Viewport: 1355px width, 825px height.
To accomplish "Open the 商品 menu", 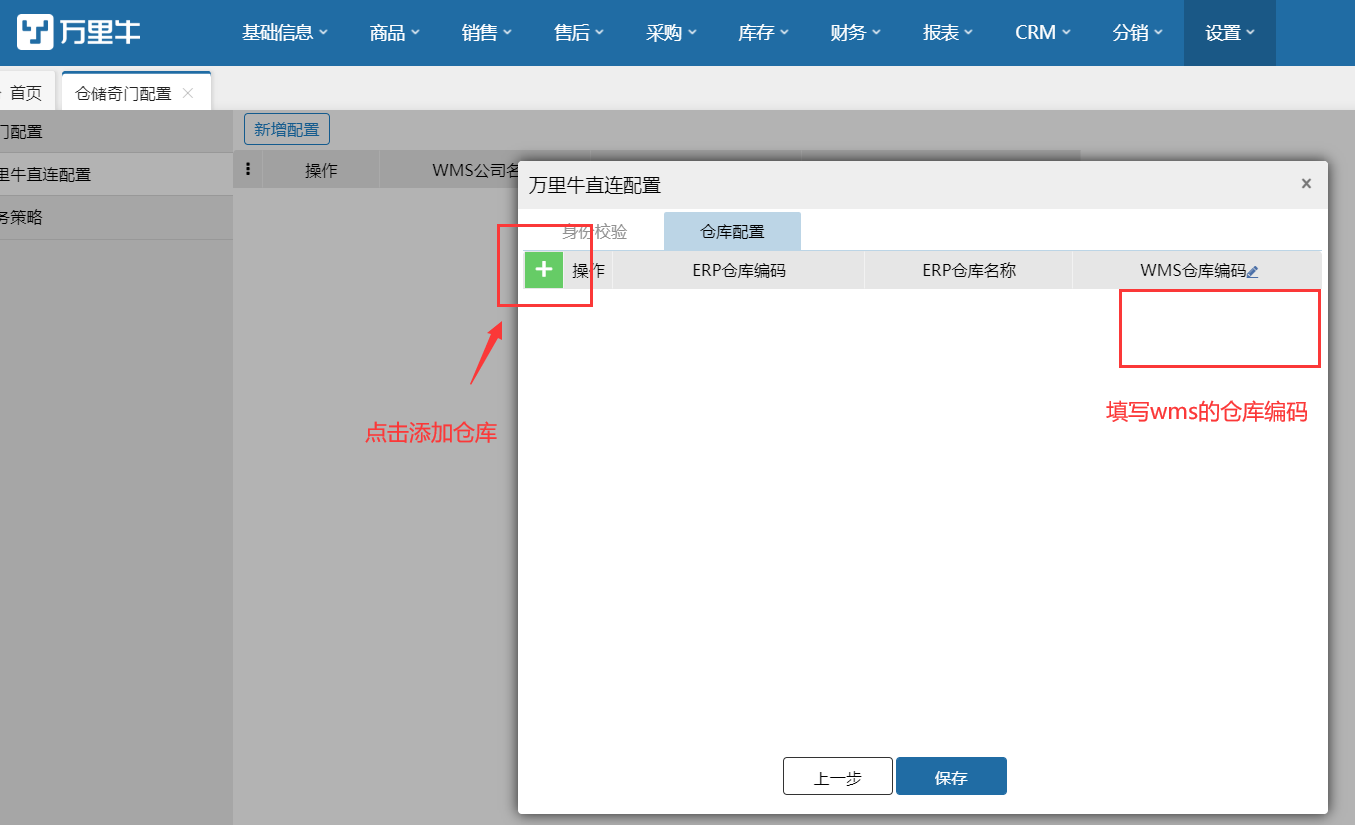I will [x=394, y=33].
